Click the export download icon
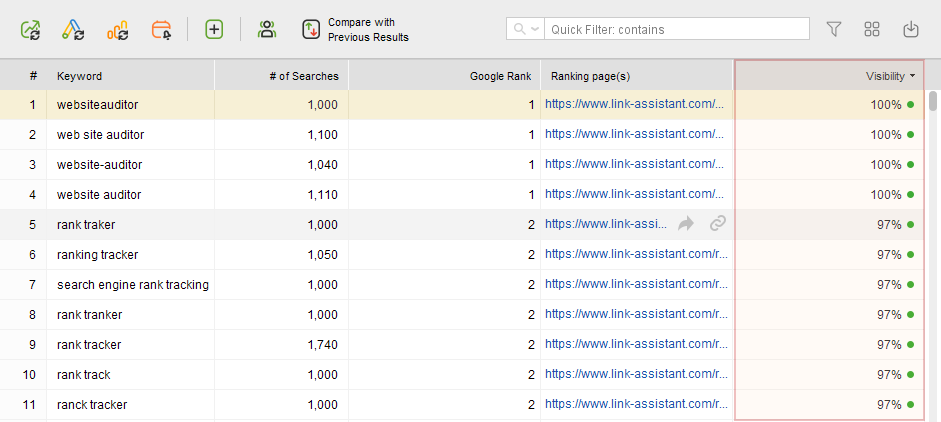The height and width of the screenshot is (422, 941). (x=910, y=30)
